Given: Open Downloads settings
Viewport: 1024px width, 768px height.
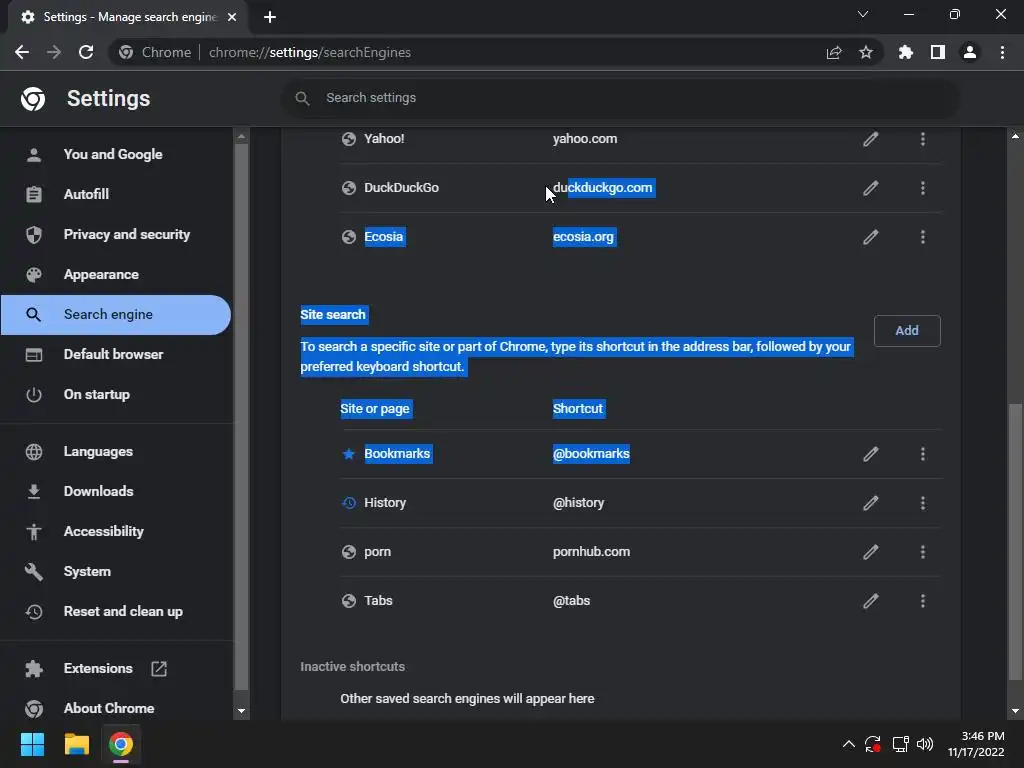Looking at the screenshot, I should (x=115, y=492).
